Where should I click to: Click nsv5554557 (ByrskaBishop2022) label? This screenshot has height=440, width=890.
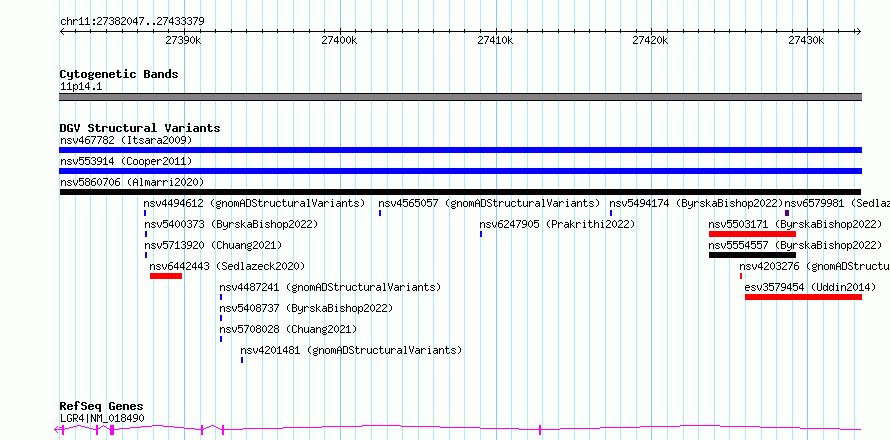795,245
